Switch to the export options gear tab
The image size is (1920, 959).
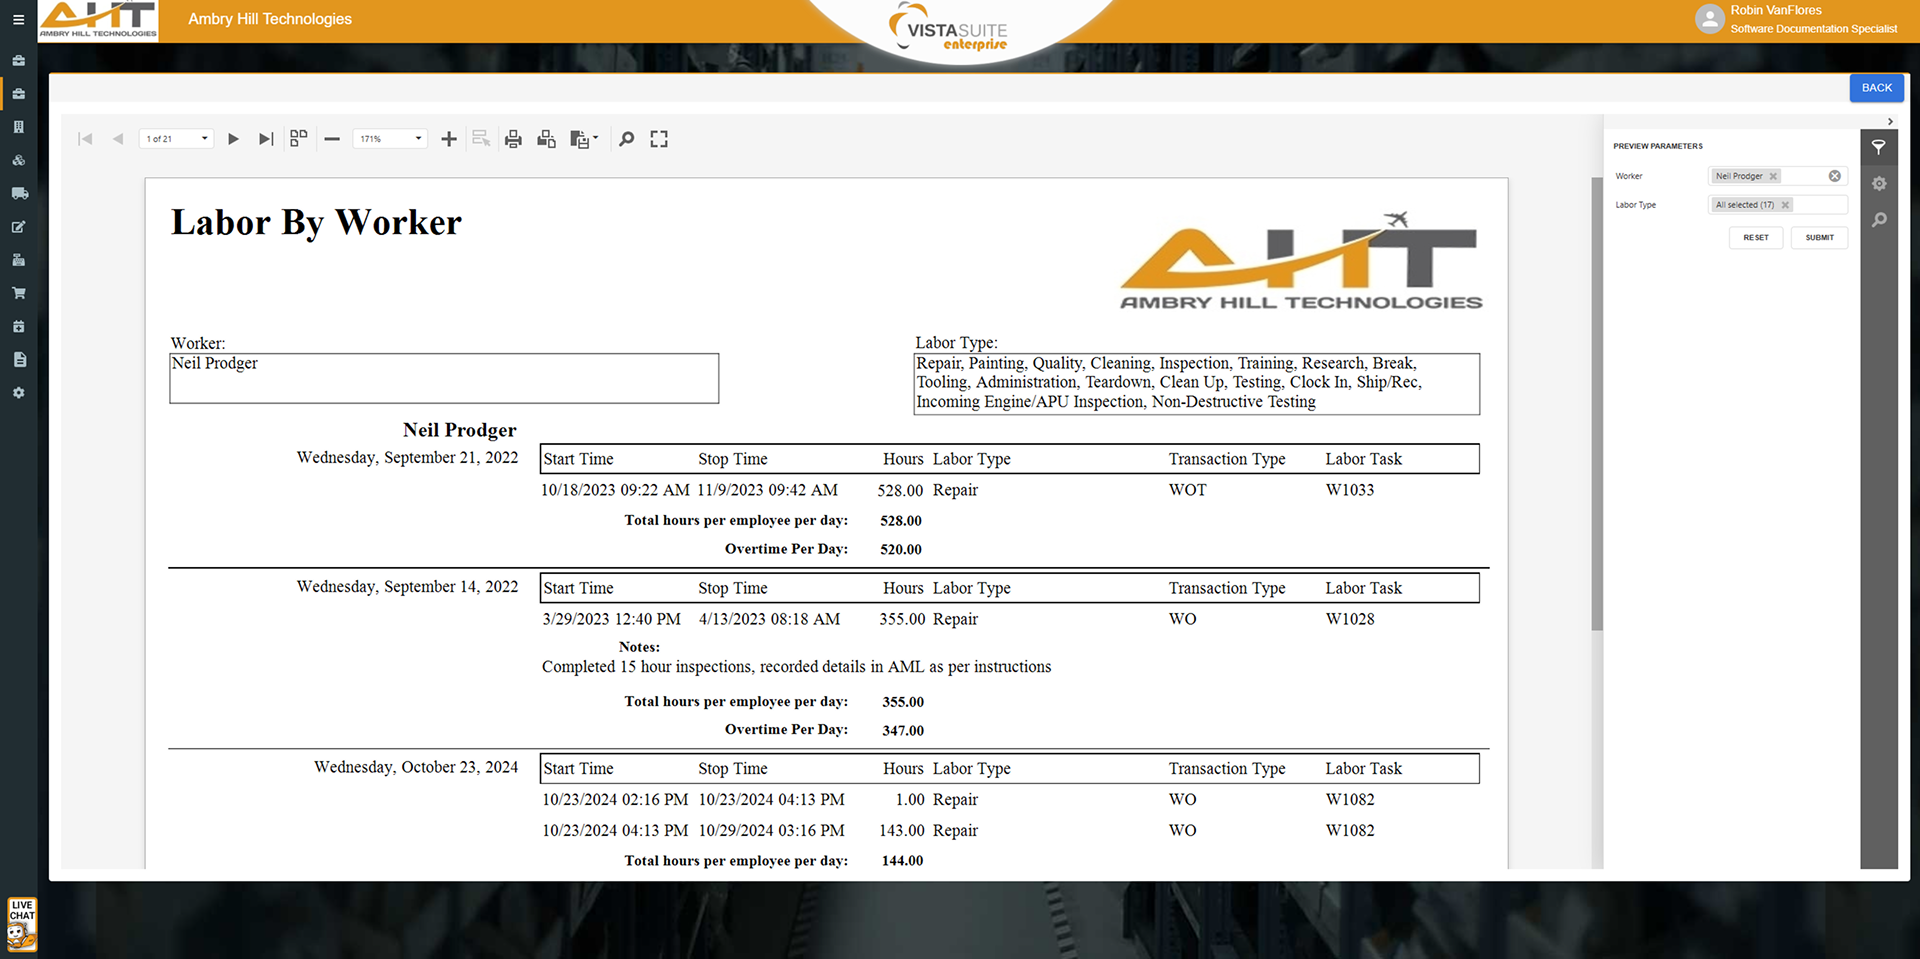click(x=1879, y=184)
